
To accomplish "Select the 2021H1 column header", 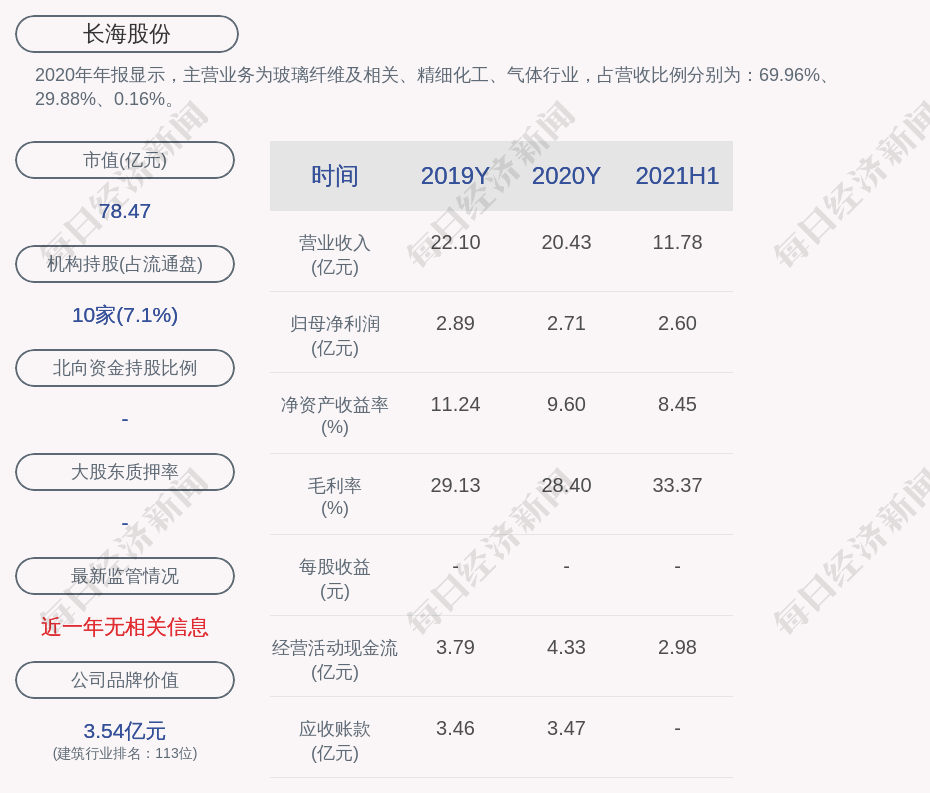I will click(x=677, y=176).
